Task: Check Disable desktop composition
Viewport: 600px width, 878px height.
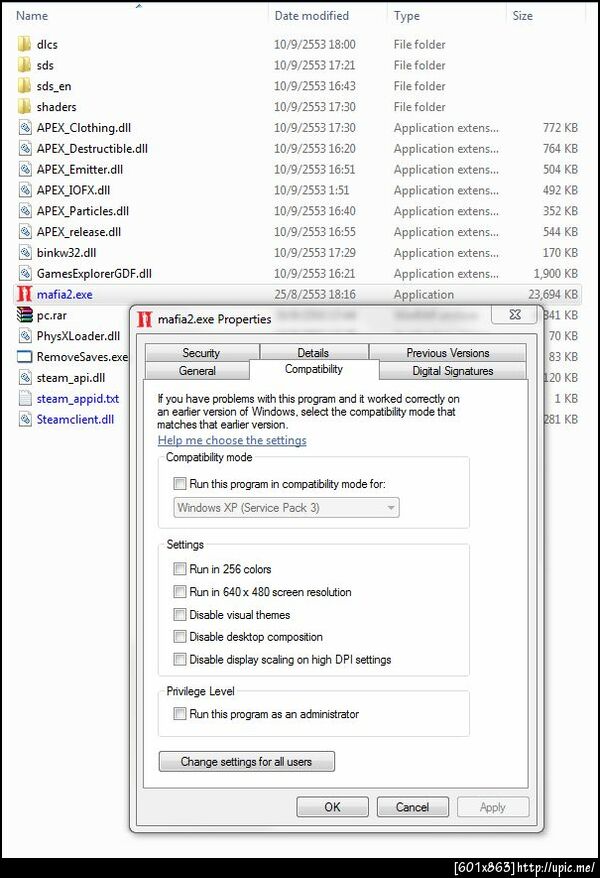Action: pos(180,637)
